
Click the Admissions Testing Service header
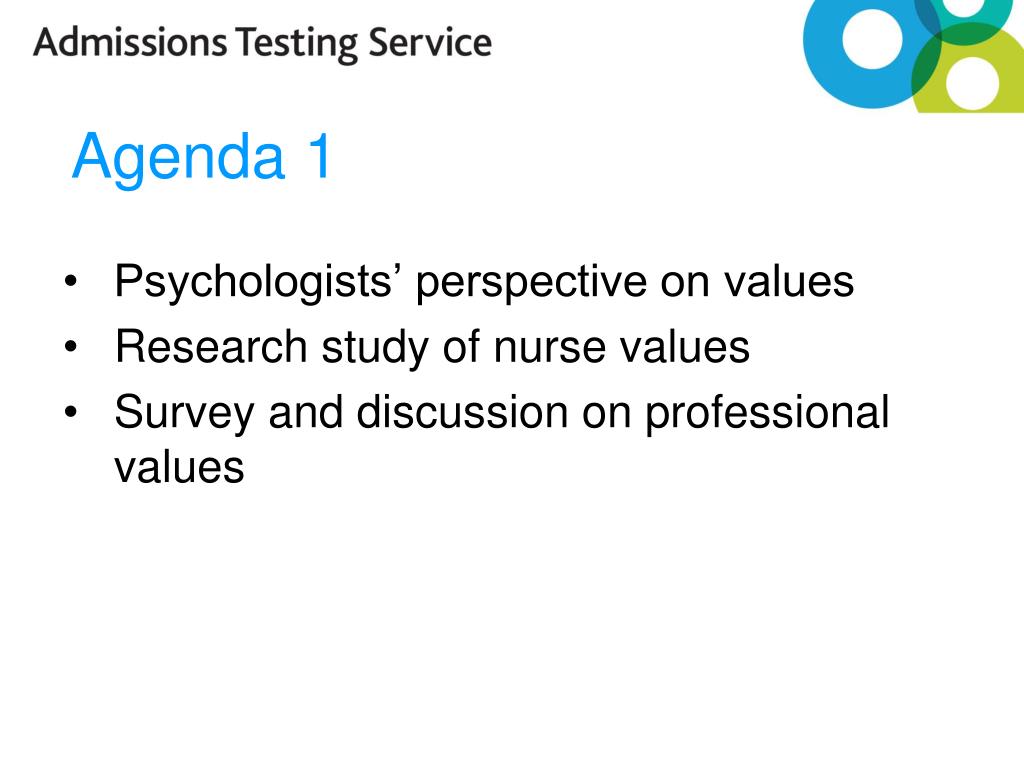263,43
